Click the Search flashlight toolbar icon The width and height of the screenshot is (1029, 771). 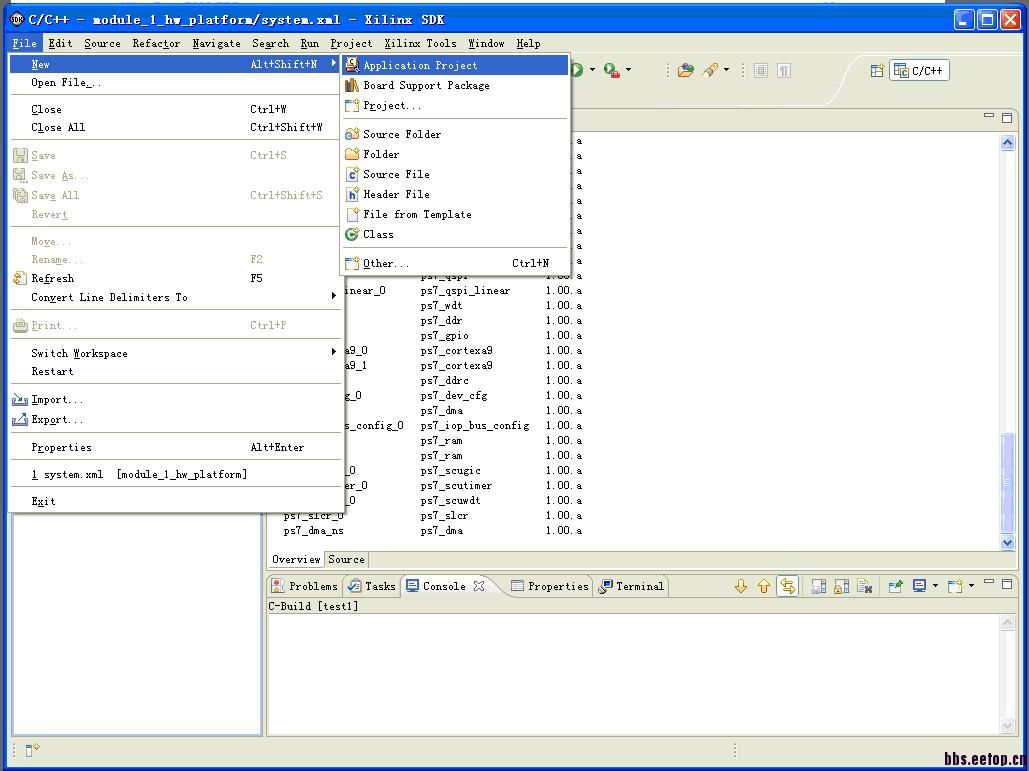click(x=709, y=70)
